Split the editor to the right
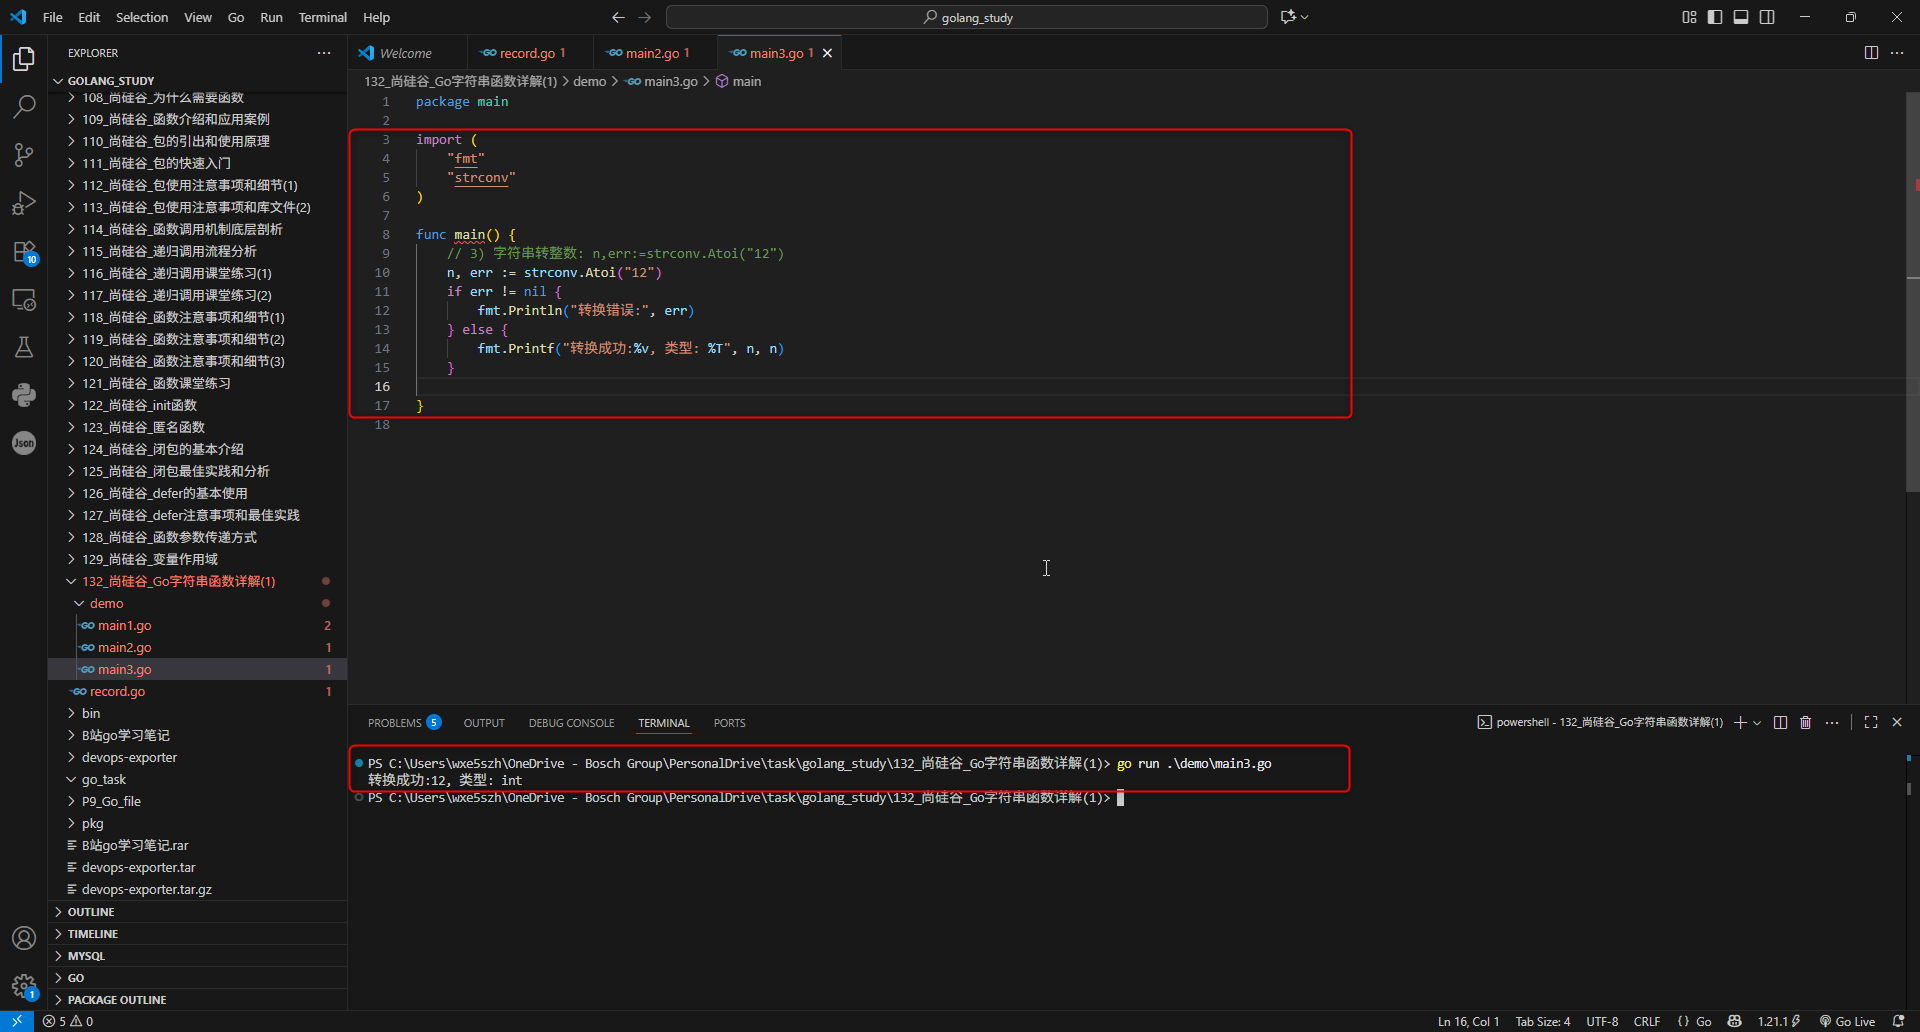The height and width of the screenshot is (1032, 1920). pos(1871,53)
